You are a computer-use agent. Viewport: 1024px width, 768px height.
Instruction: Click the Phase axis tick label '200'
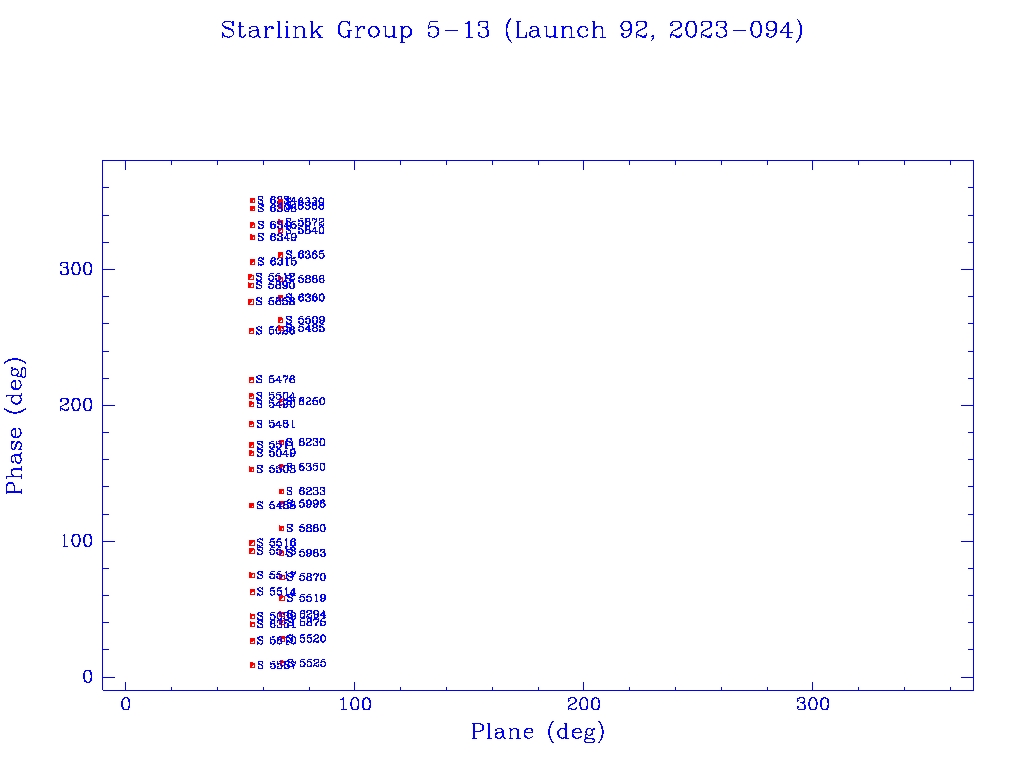(76, 405)
